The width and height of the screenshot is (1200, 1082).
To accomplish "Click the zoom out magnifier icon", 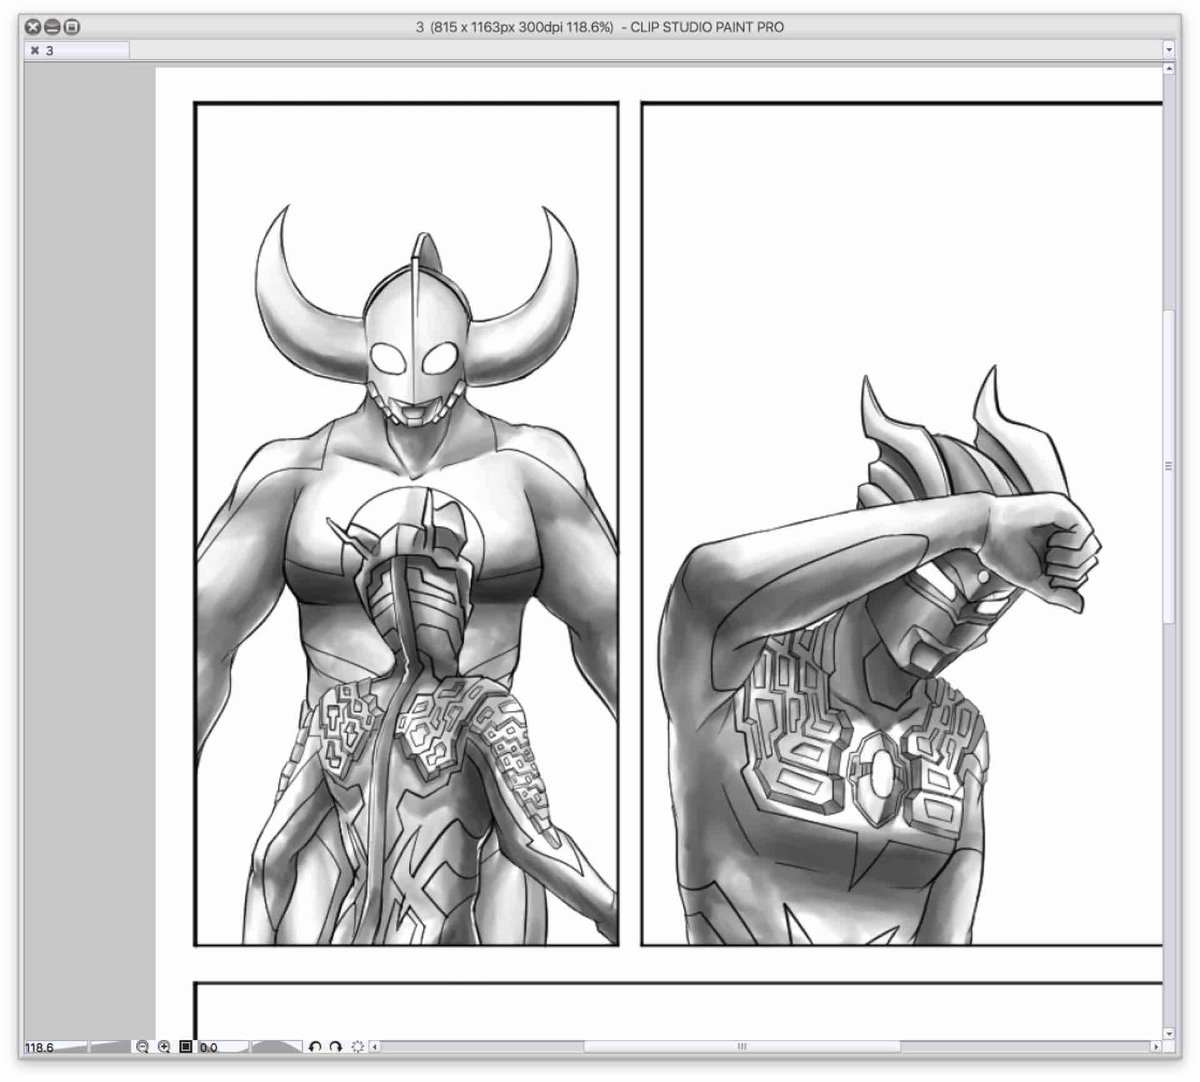I will coord(143,1047).
